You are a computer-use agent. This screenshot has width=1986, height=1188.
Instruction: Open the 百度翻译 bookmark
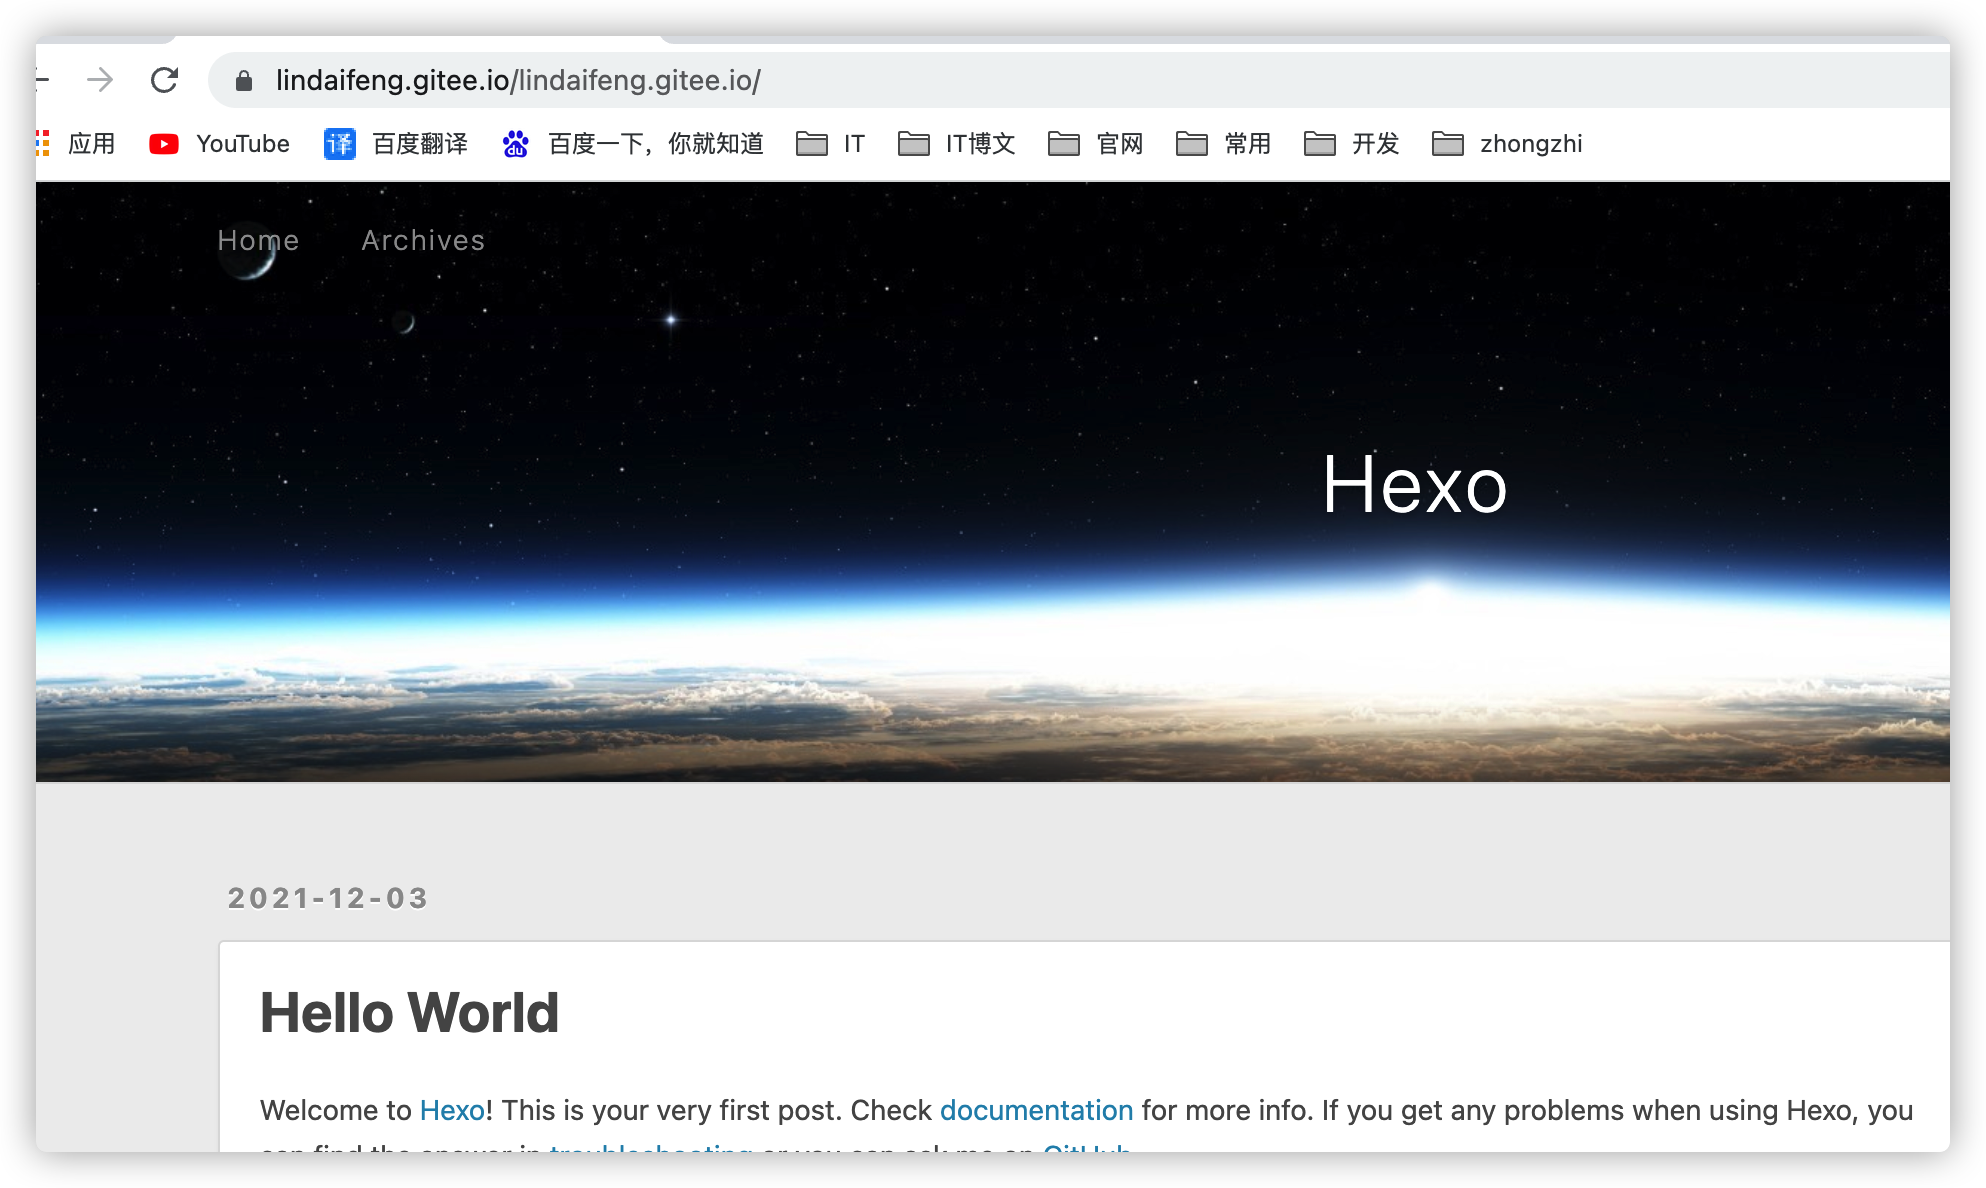(396, 144)
